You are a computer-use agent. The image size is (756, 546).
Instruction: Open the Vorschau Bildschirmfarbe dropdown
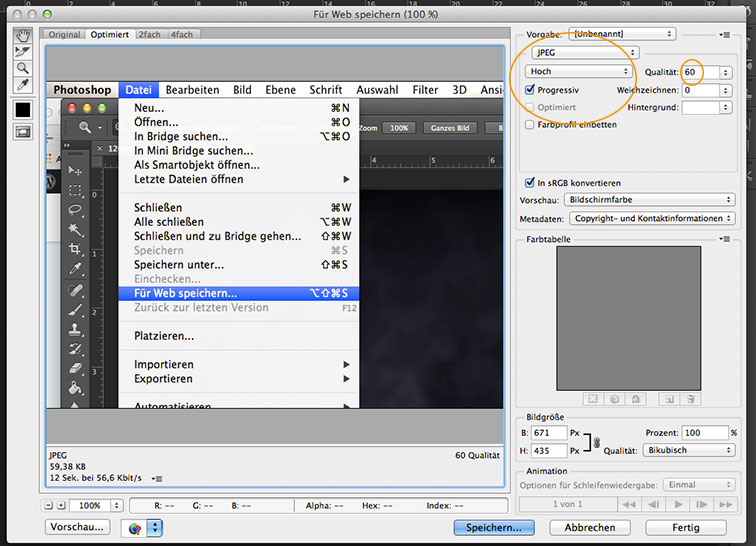(649, 200)
